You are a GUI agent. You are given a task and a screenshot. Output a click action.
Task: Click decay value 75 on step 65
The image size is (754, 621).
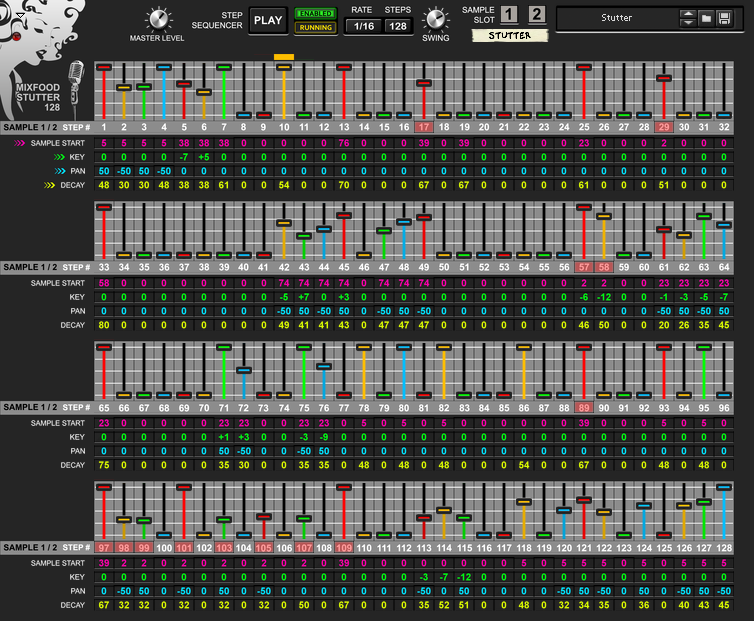104,465
